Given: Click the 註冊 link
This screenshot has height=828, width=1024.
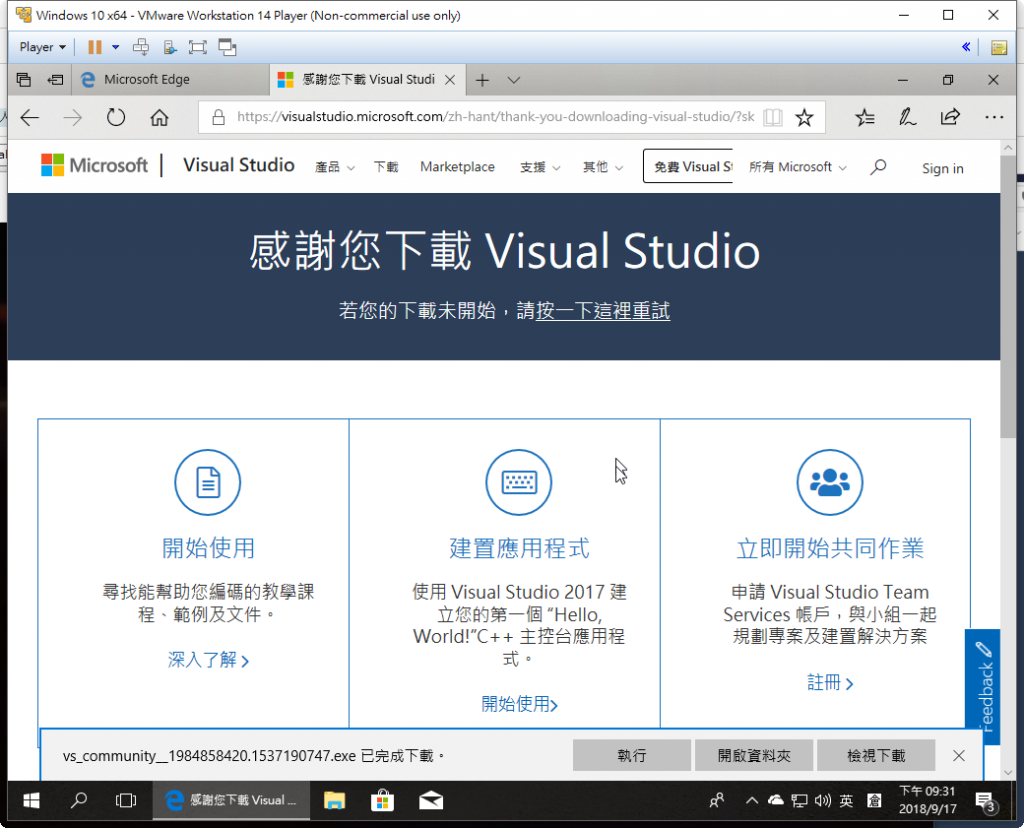Looking at the screenshot, I should tap(829, 682).
